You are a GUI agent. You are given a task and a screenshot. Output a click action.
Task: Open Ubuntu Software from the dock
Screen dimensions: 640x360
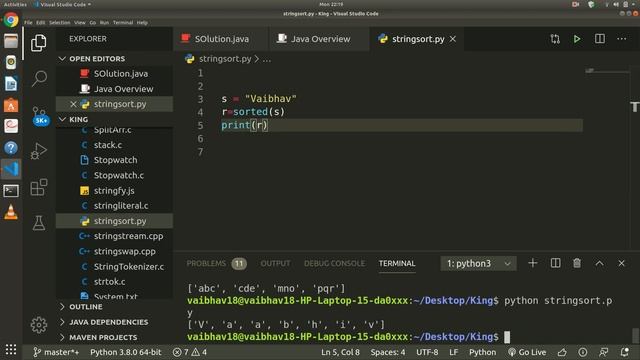[11, 105]
